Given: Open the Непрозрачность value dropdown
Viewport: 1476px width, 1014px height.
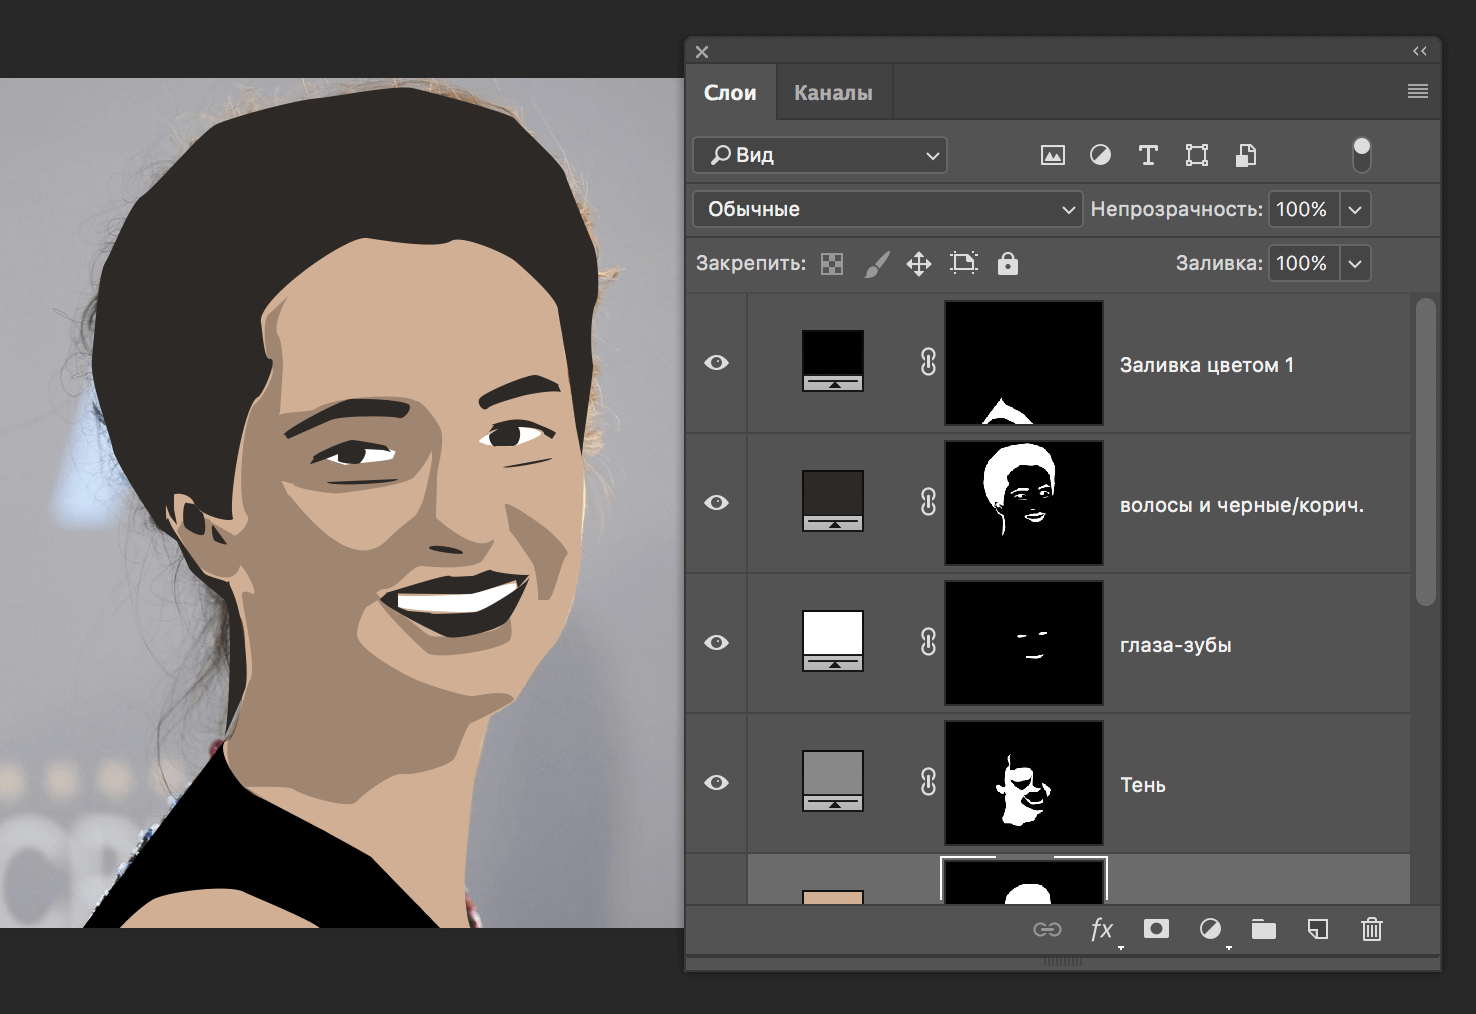Looking at the screenshot, I should (x=1355, y=209).
